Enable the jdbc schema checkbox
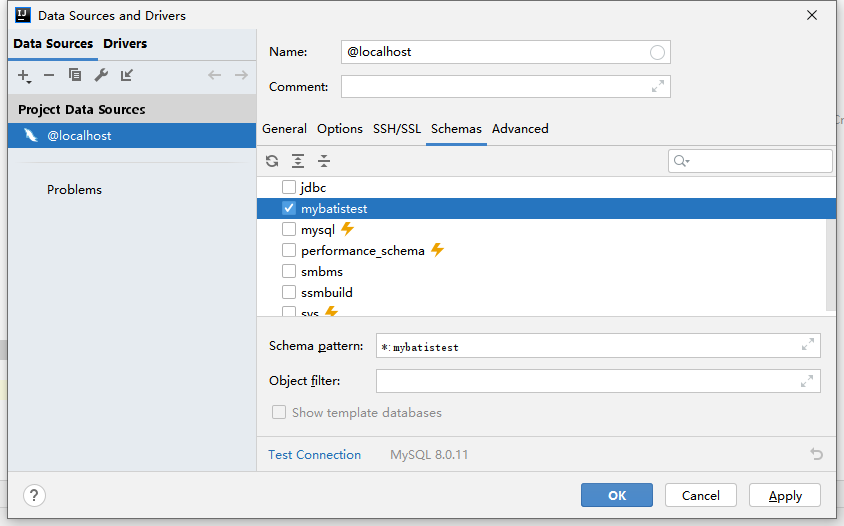This screenshot has height=526, width=844. 289,187
